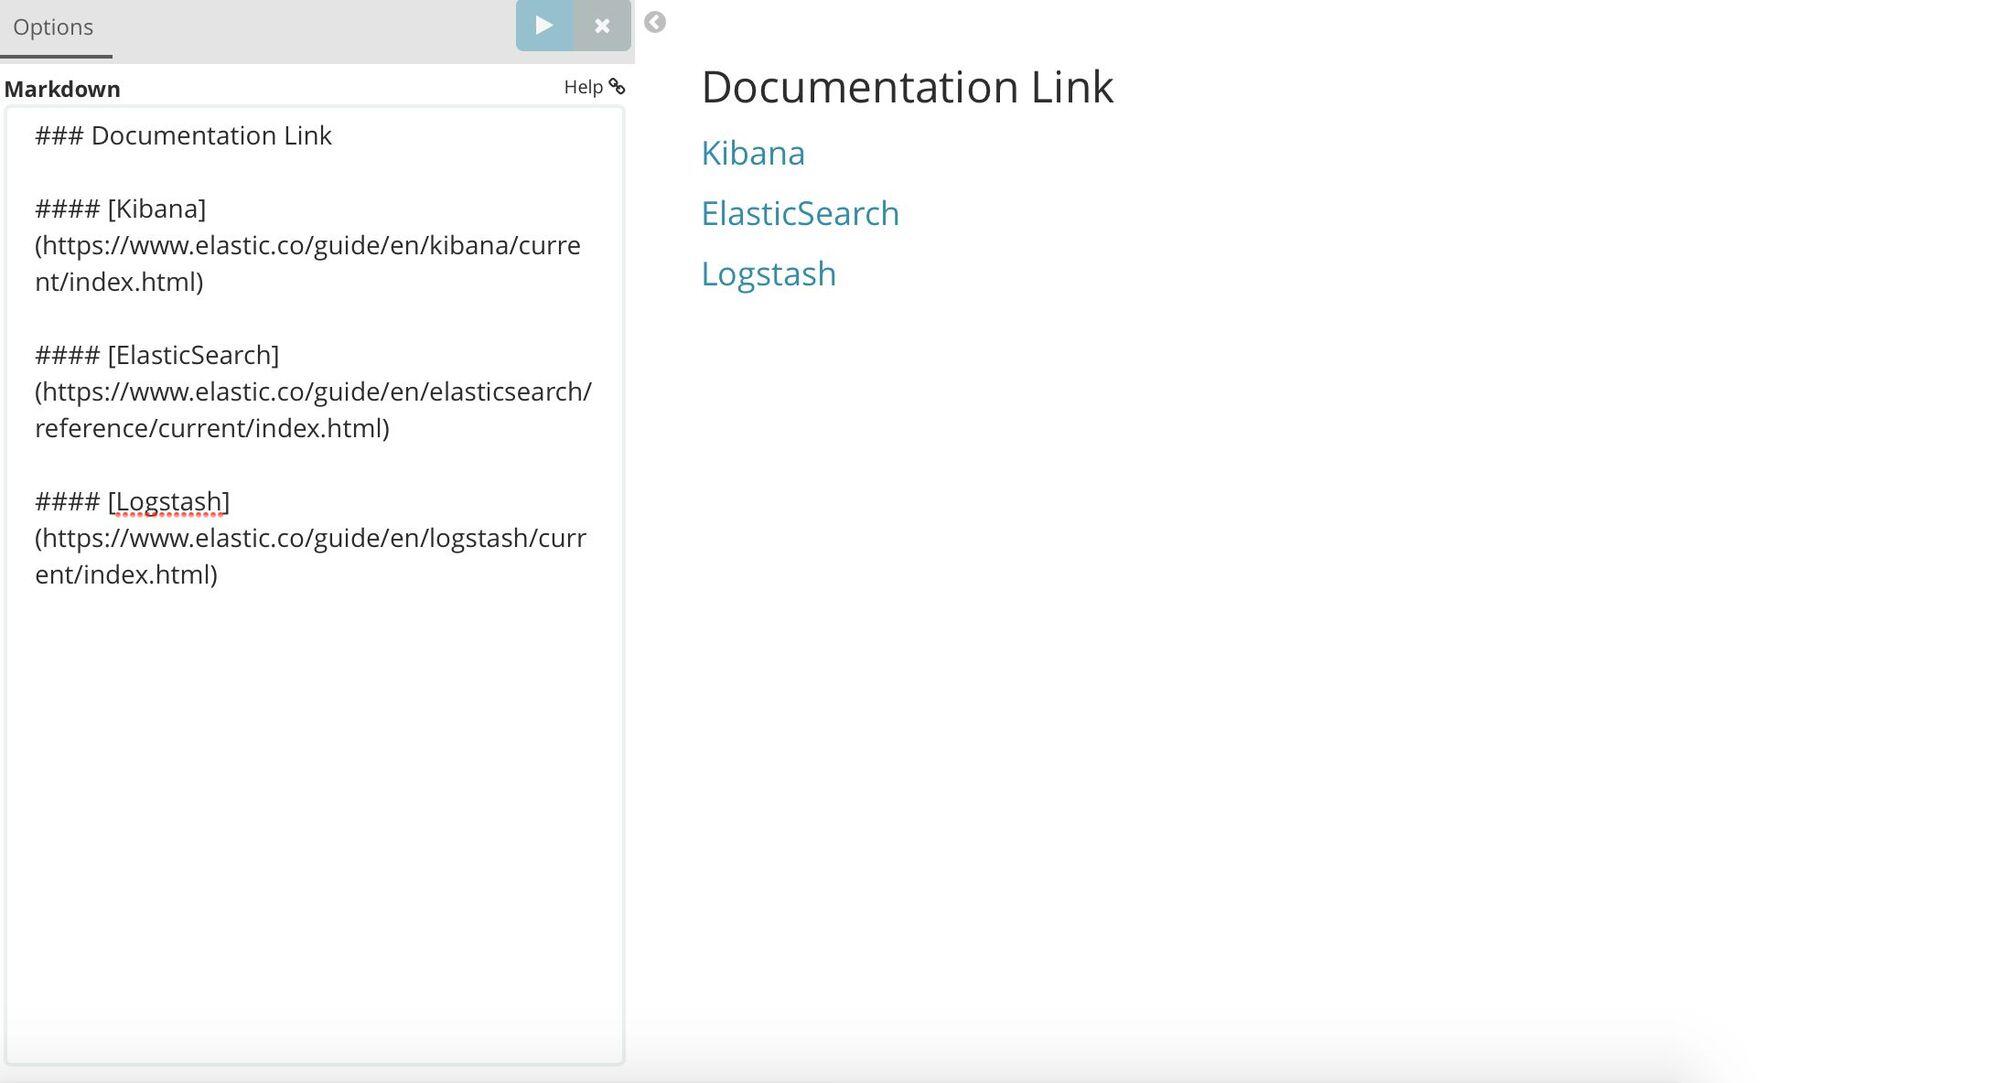Open the rendered Kibana link
This screenshot has height=1083, width=2000.
[x=752, y=153]
